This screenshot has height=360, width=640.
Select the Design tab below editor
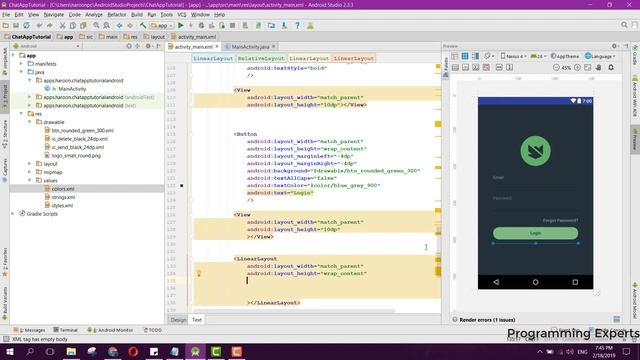178,320
